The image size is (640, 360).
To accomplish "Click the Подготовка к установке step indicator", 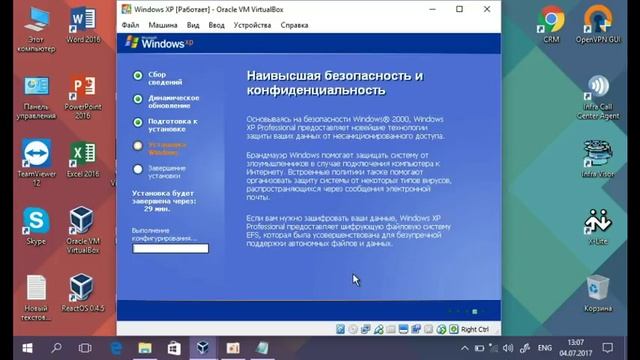I will 138,122.
